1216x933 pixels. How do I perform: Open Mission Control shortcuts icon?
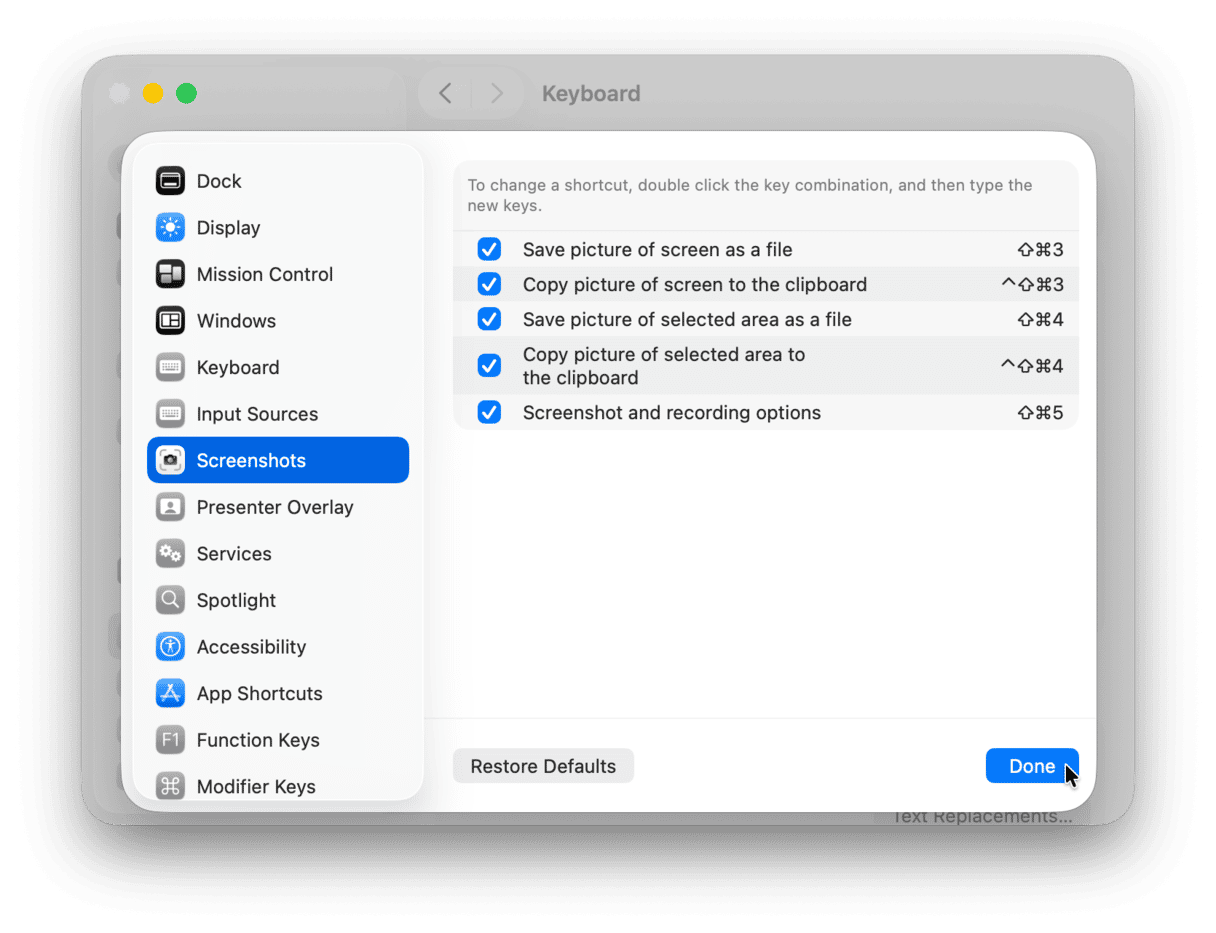pos(170,274)
